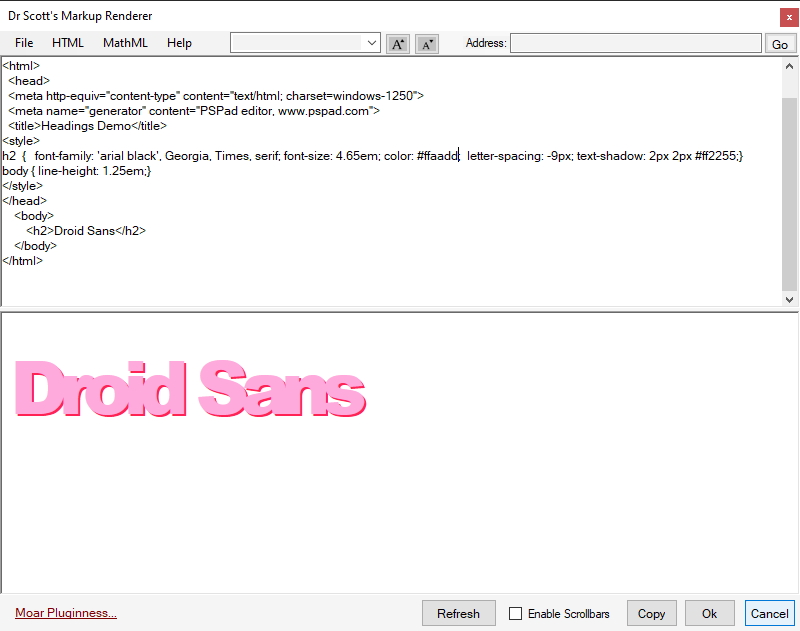Open the MathML menu

click(125, 43)
